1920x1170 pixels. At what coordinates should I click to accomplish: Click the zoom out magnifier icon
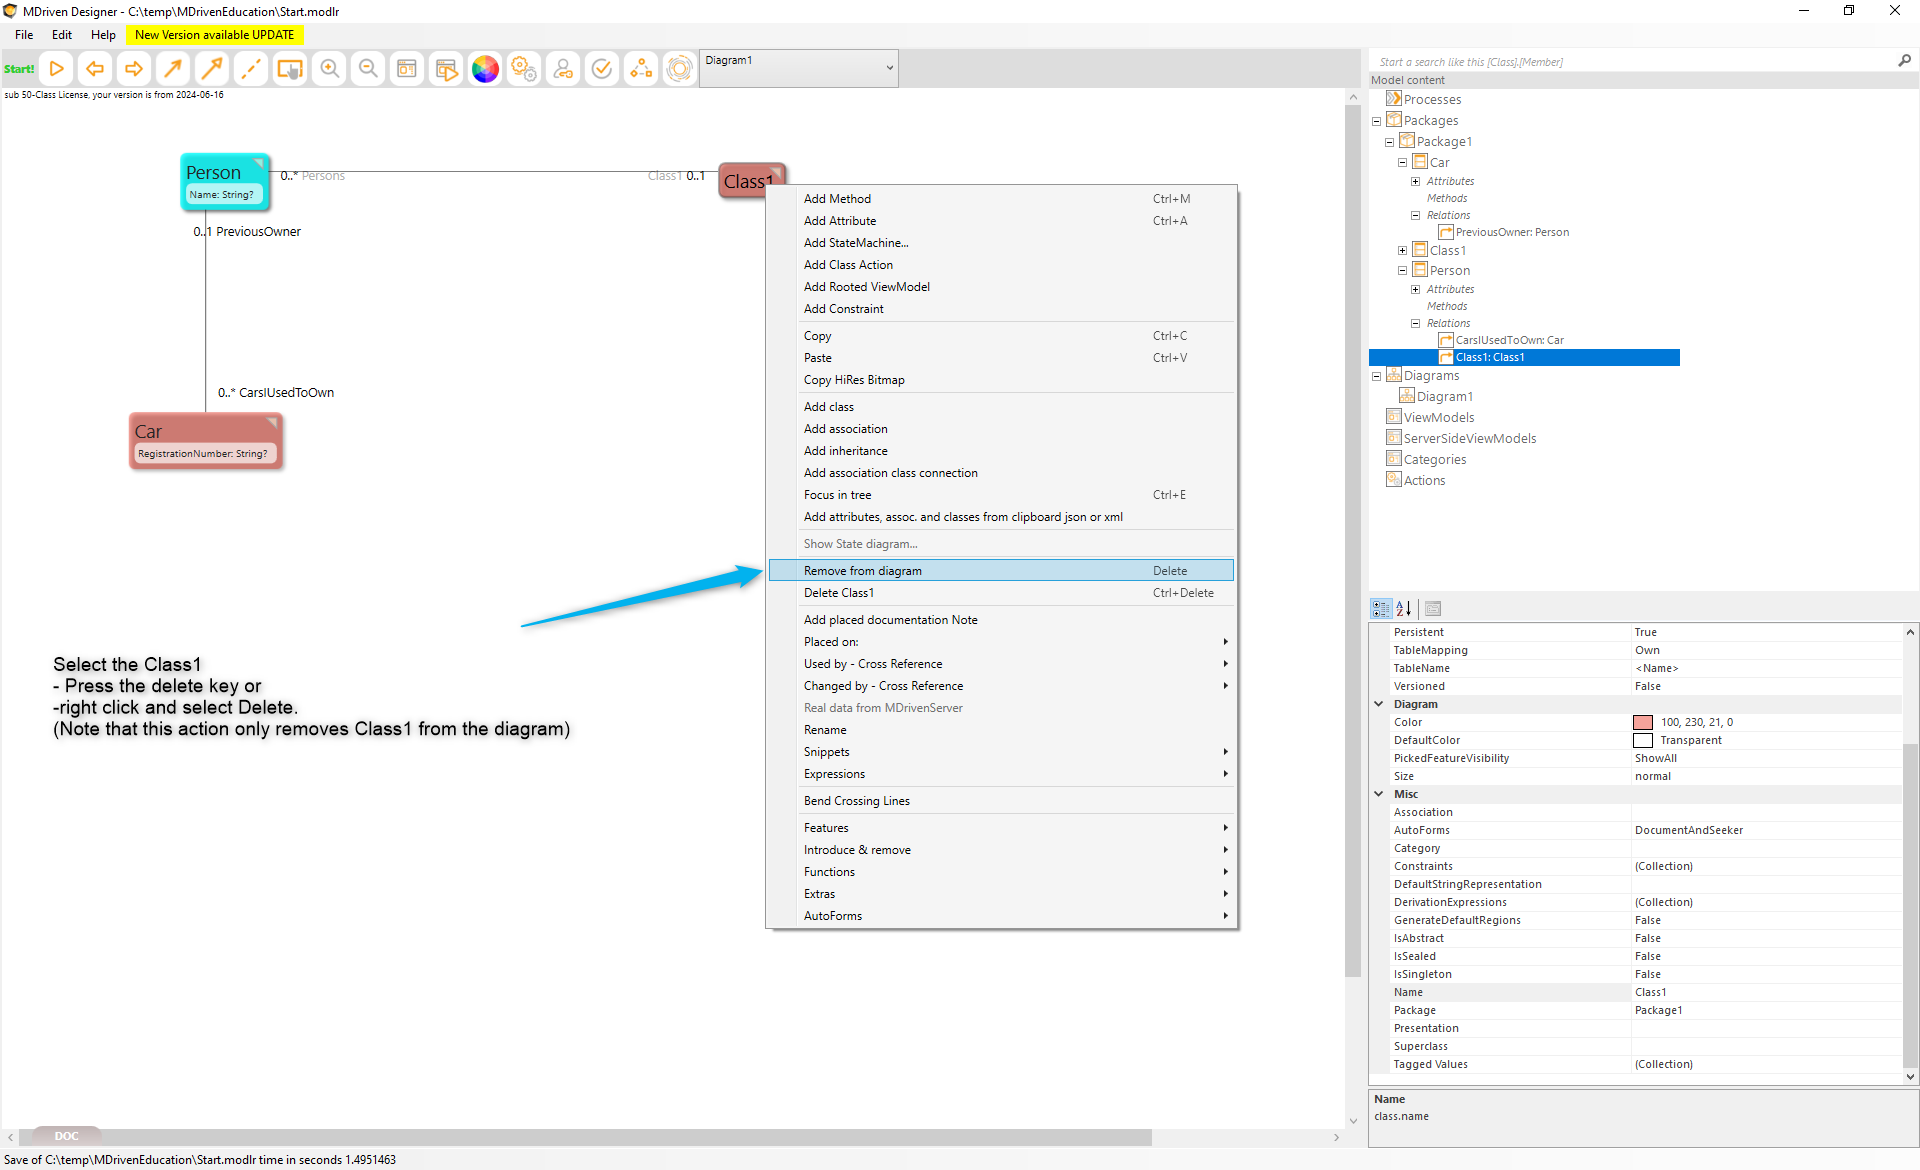point(368,69)
